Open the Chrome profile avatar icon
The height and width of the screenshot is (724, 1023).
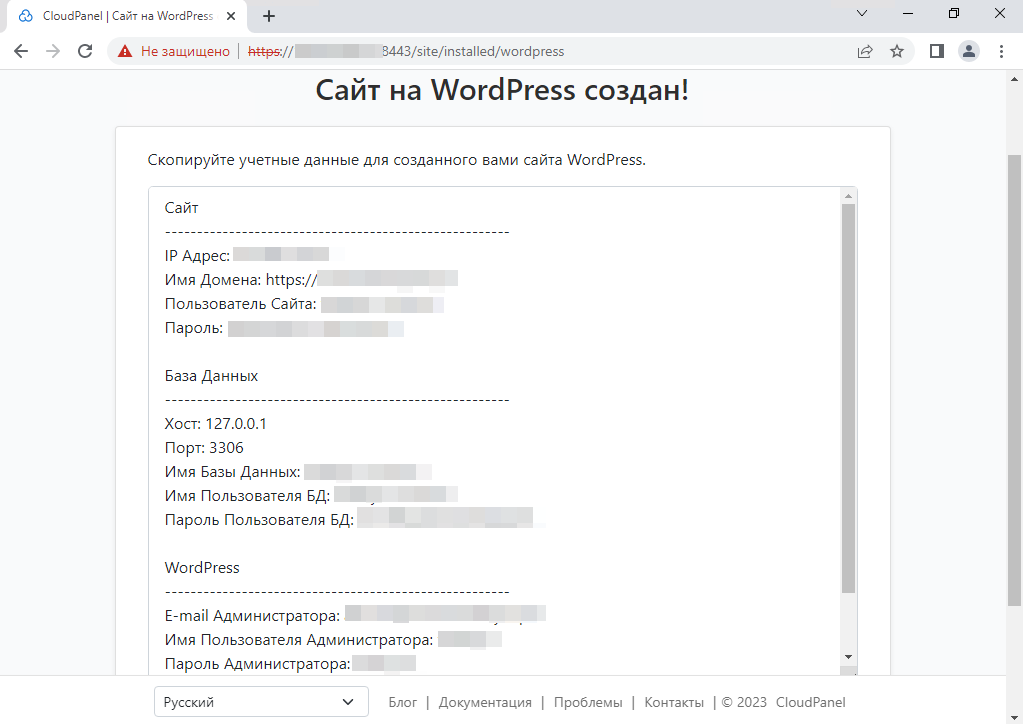click(x=968, y=51)
